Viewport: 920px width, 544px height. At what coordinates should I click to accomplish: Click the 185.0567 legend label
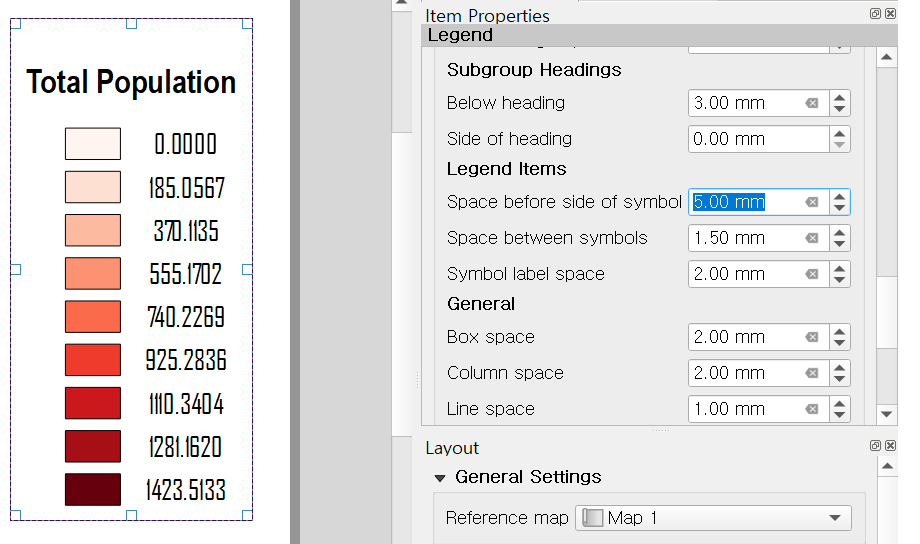(187, 188)
